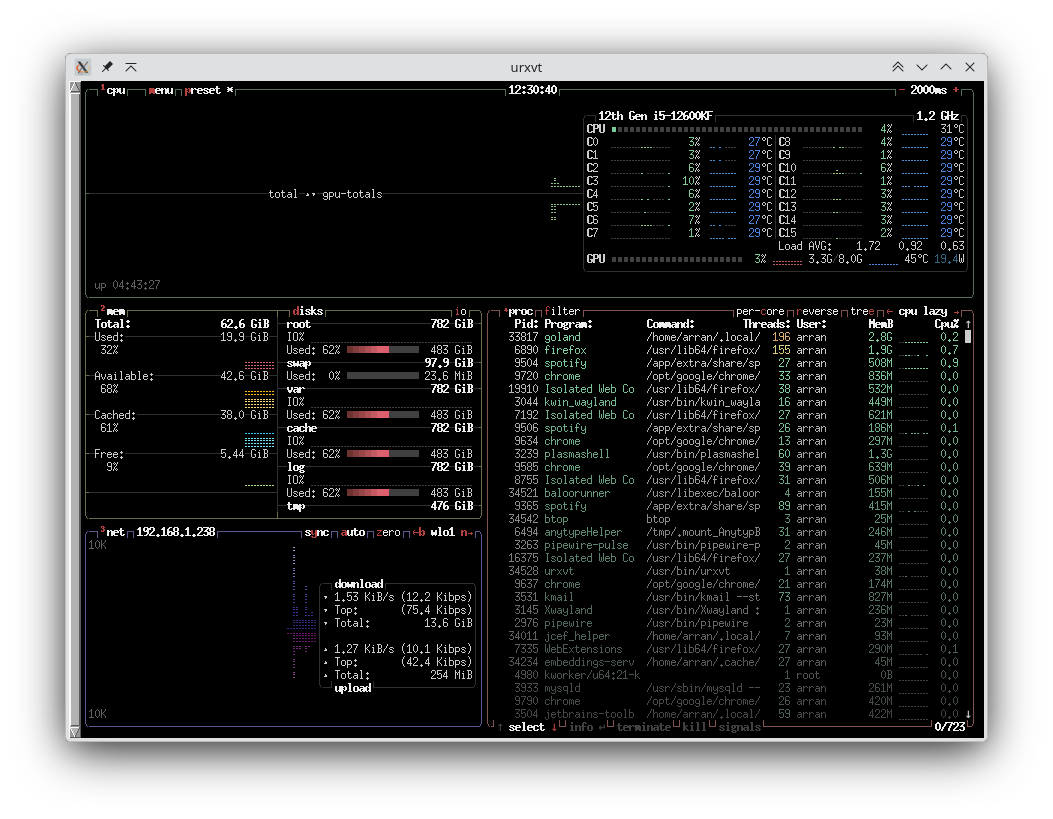Toggle the disks panel label
Image resolution: width=1053 pixels, height=819 pixels.
308,311
